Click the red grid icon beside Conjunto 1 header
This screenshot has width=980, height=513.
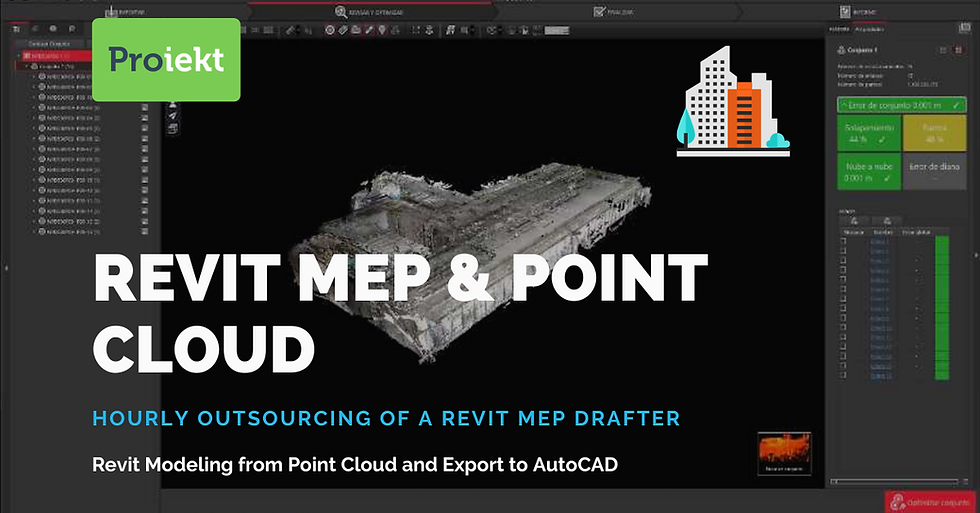pos(958,50)
